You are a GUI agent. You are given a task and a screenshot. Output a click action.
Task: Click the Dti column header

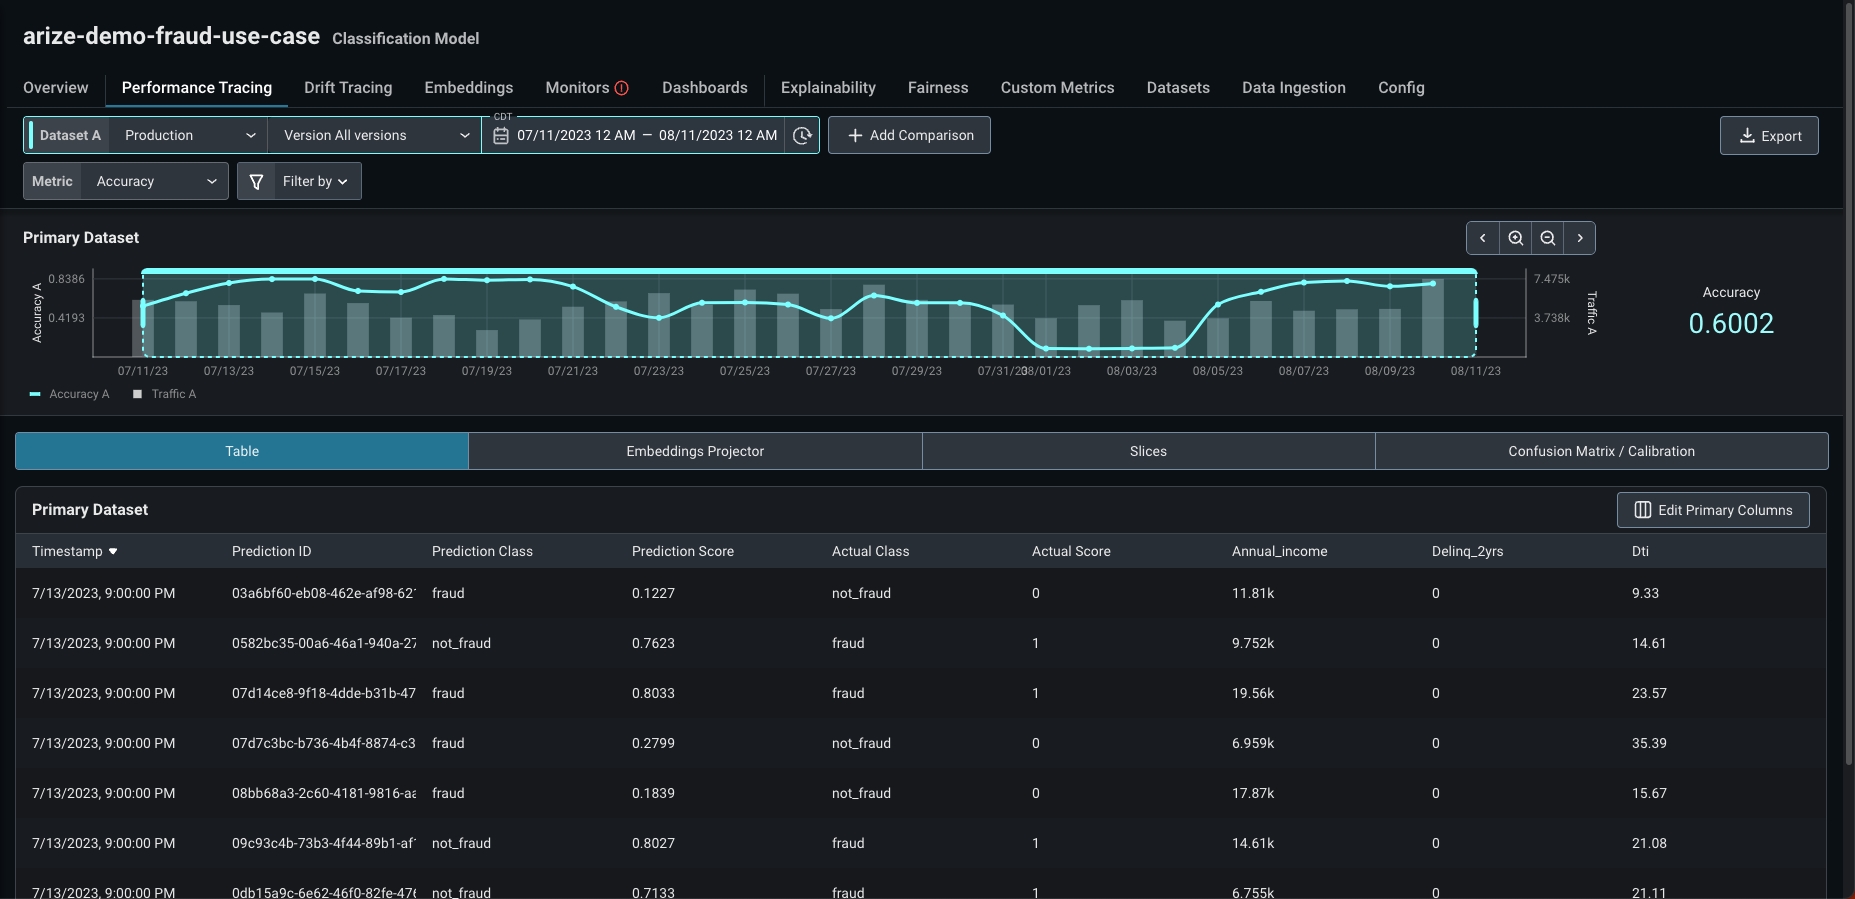tap(1640, 551)
